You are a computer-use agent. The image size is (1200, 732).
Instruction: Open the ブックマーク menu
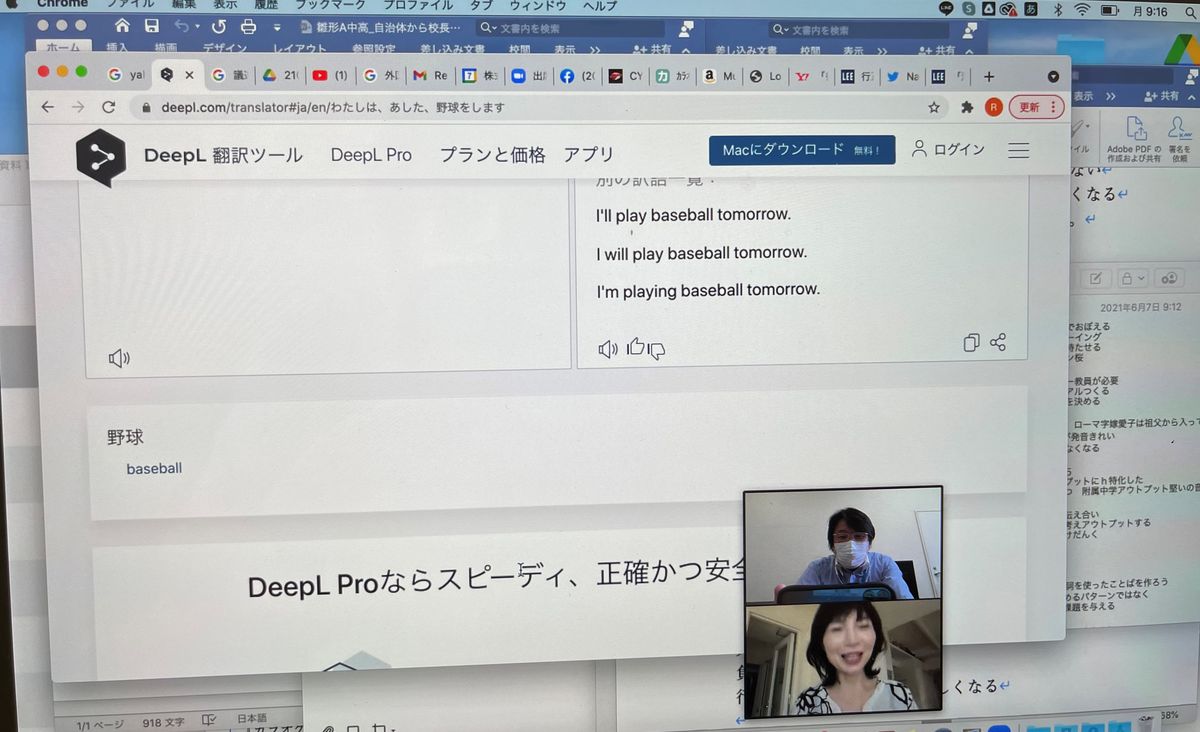pyautogui.click(x=330, y=5)
